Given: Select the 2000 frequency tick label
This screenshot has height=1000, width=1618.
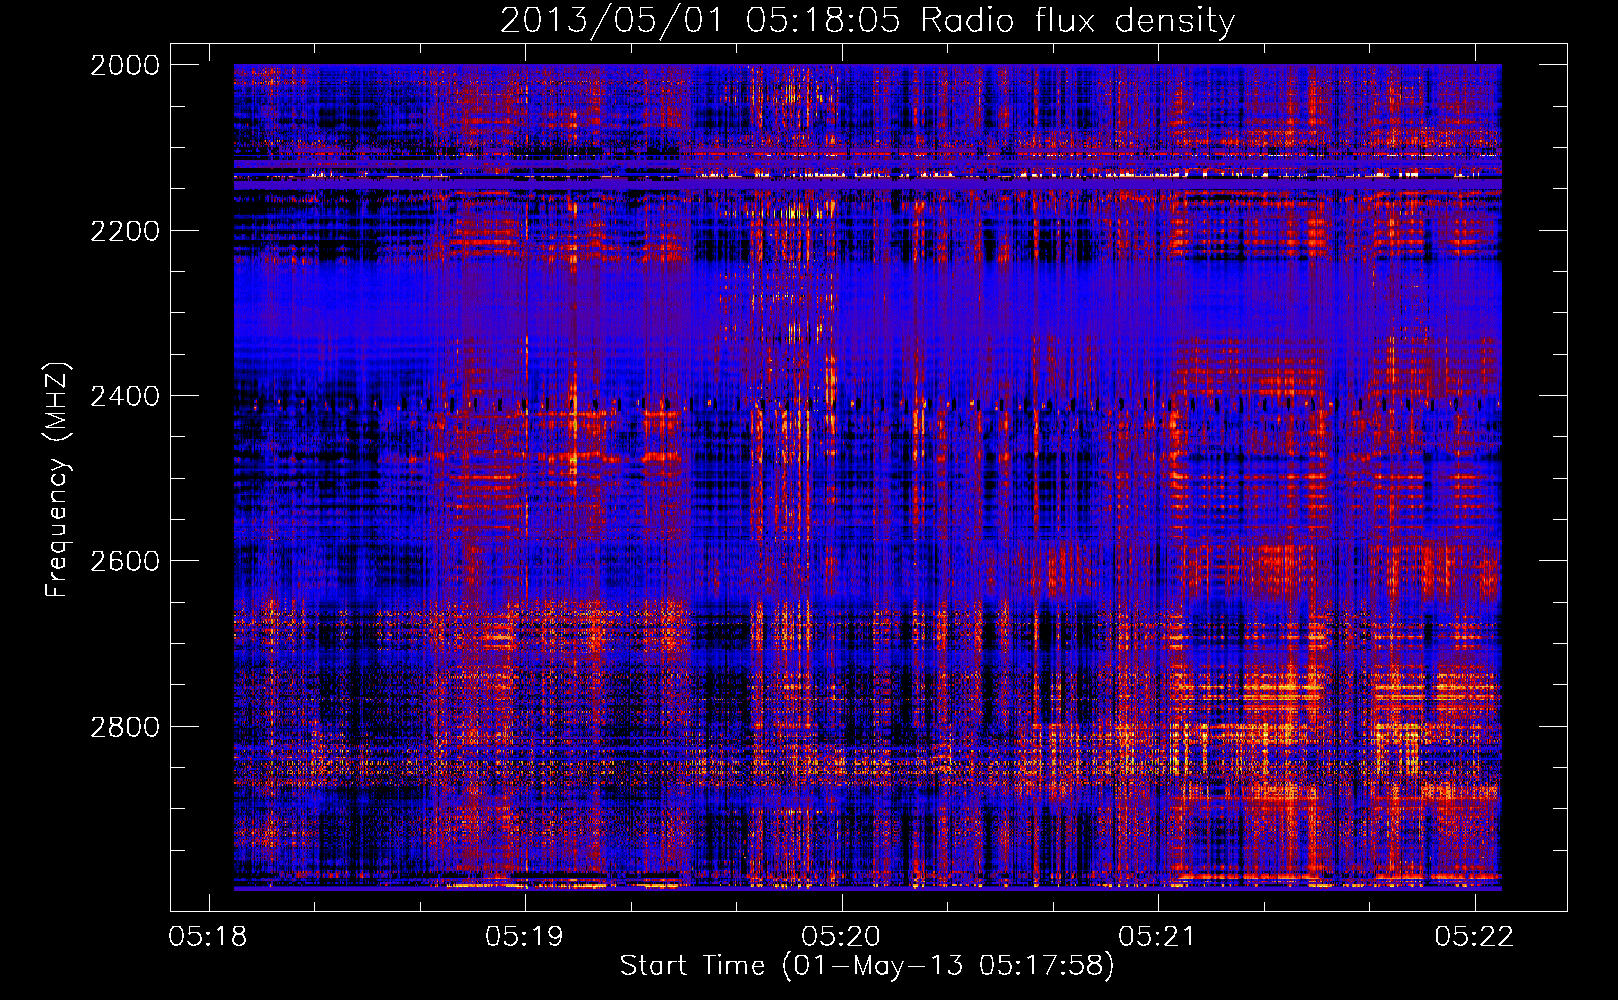Looking at the screenshot, I should click(125, 65).
